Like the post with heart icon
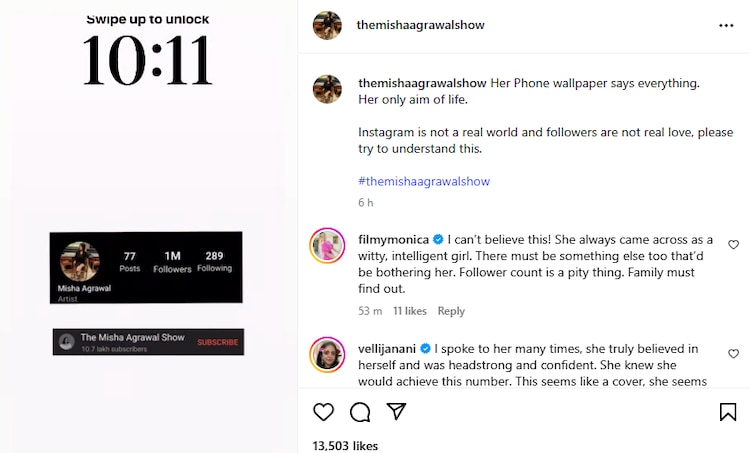Image resolution: width=750 pixels, height=453 pixels. click(x=324, y=412)
